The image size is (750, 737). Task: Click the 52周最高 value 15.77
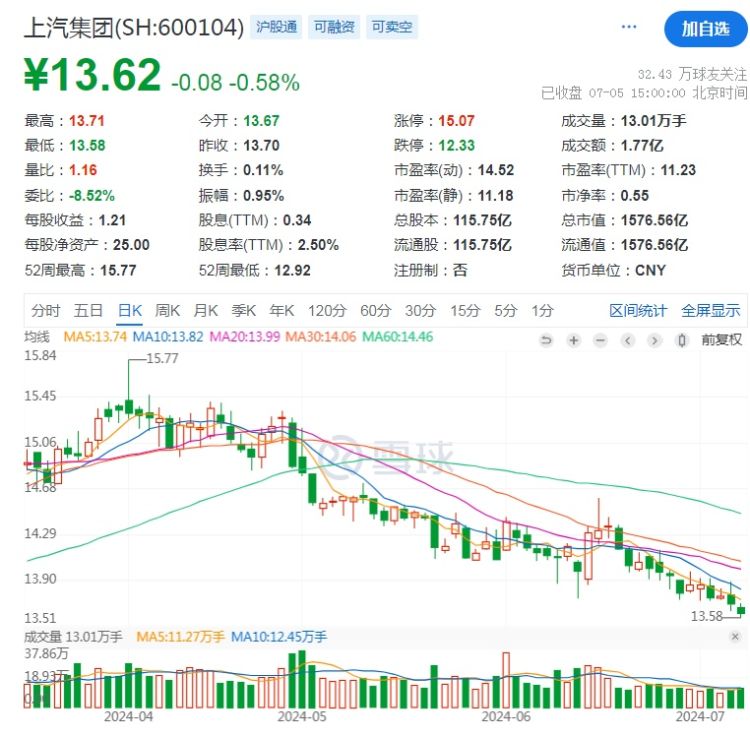pos(118,271)
